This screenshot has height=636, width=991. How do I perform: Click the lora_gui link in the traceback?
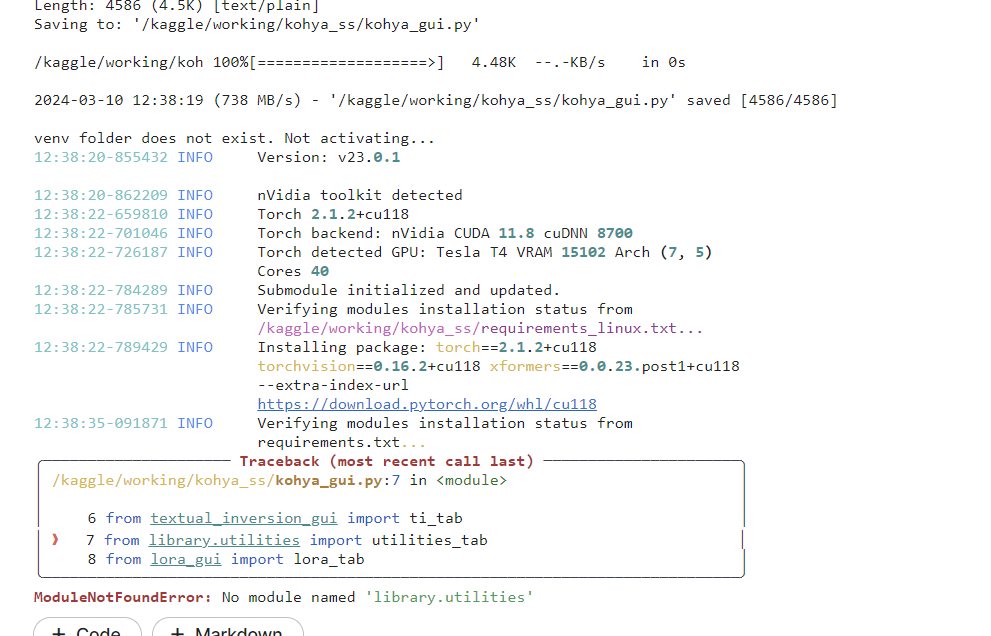[x=186, y=559]
